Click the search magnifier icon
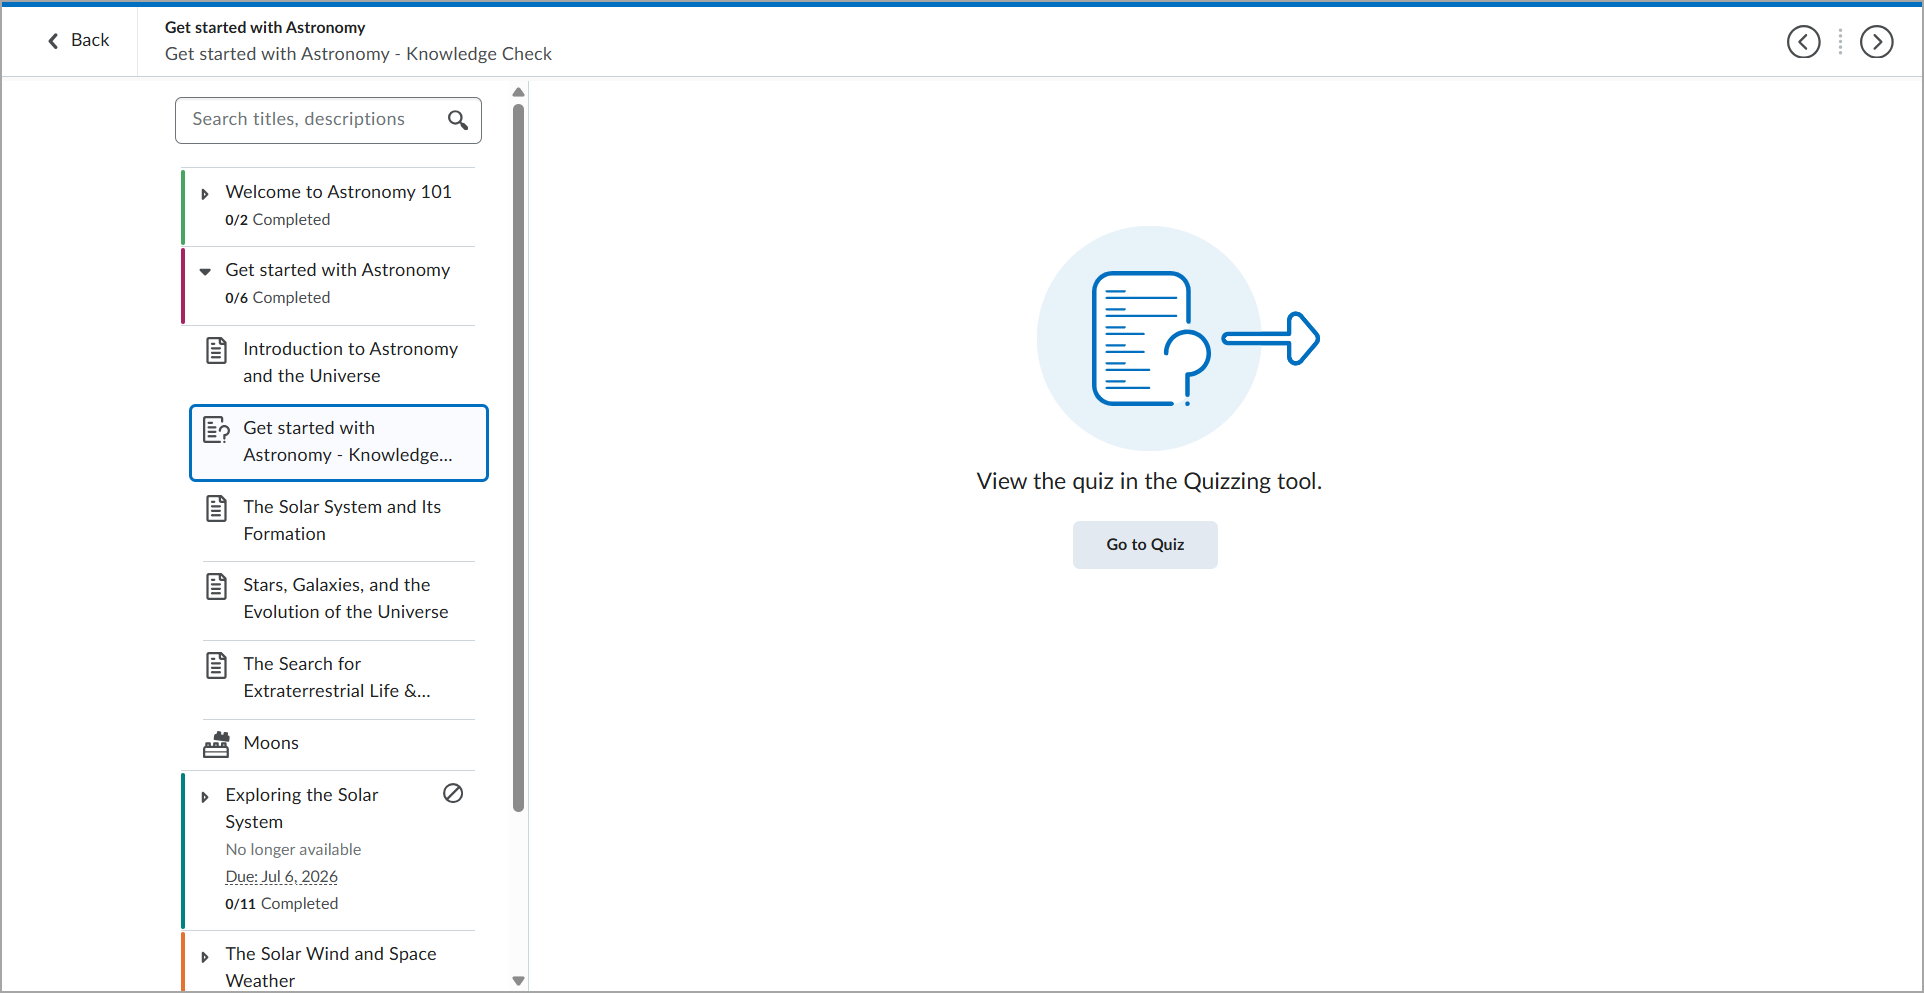The image size is (1924, 993). coord(458,120)
